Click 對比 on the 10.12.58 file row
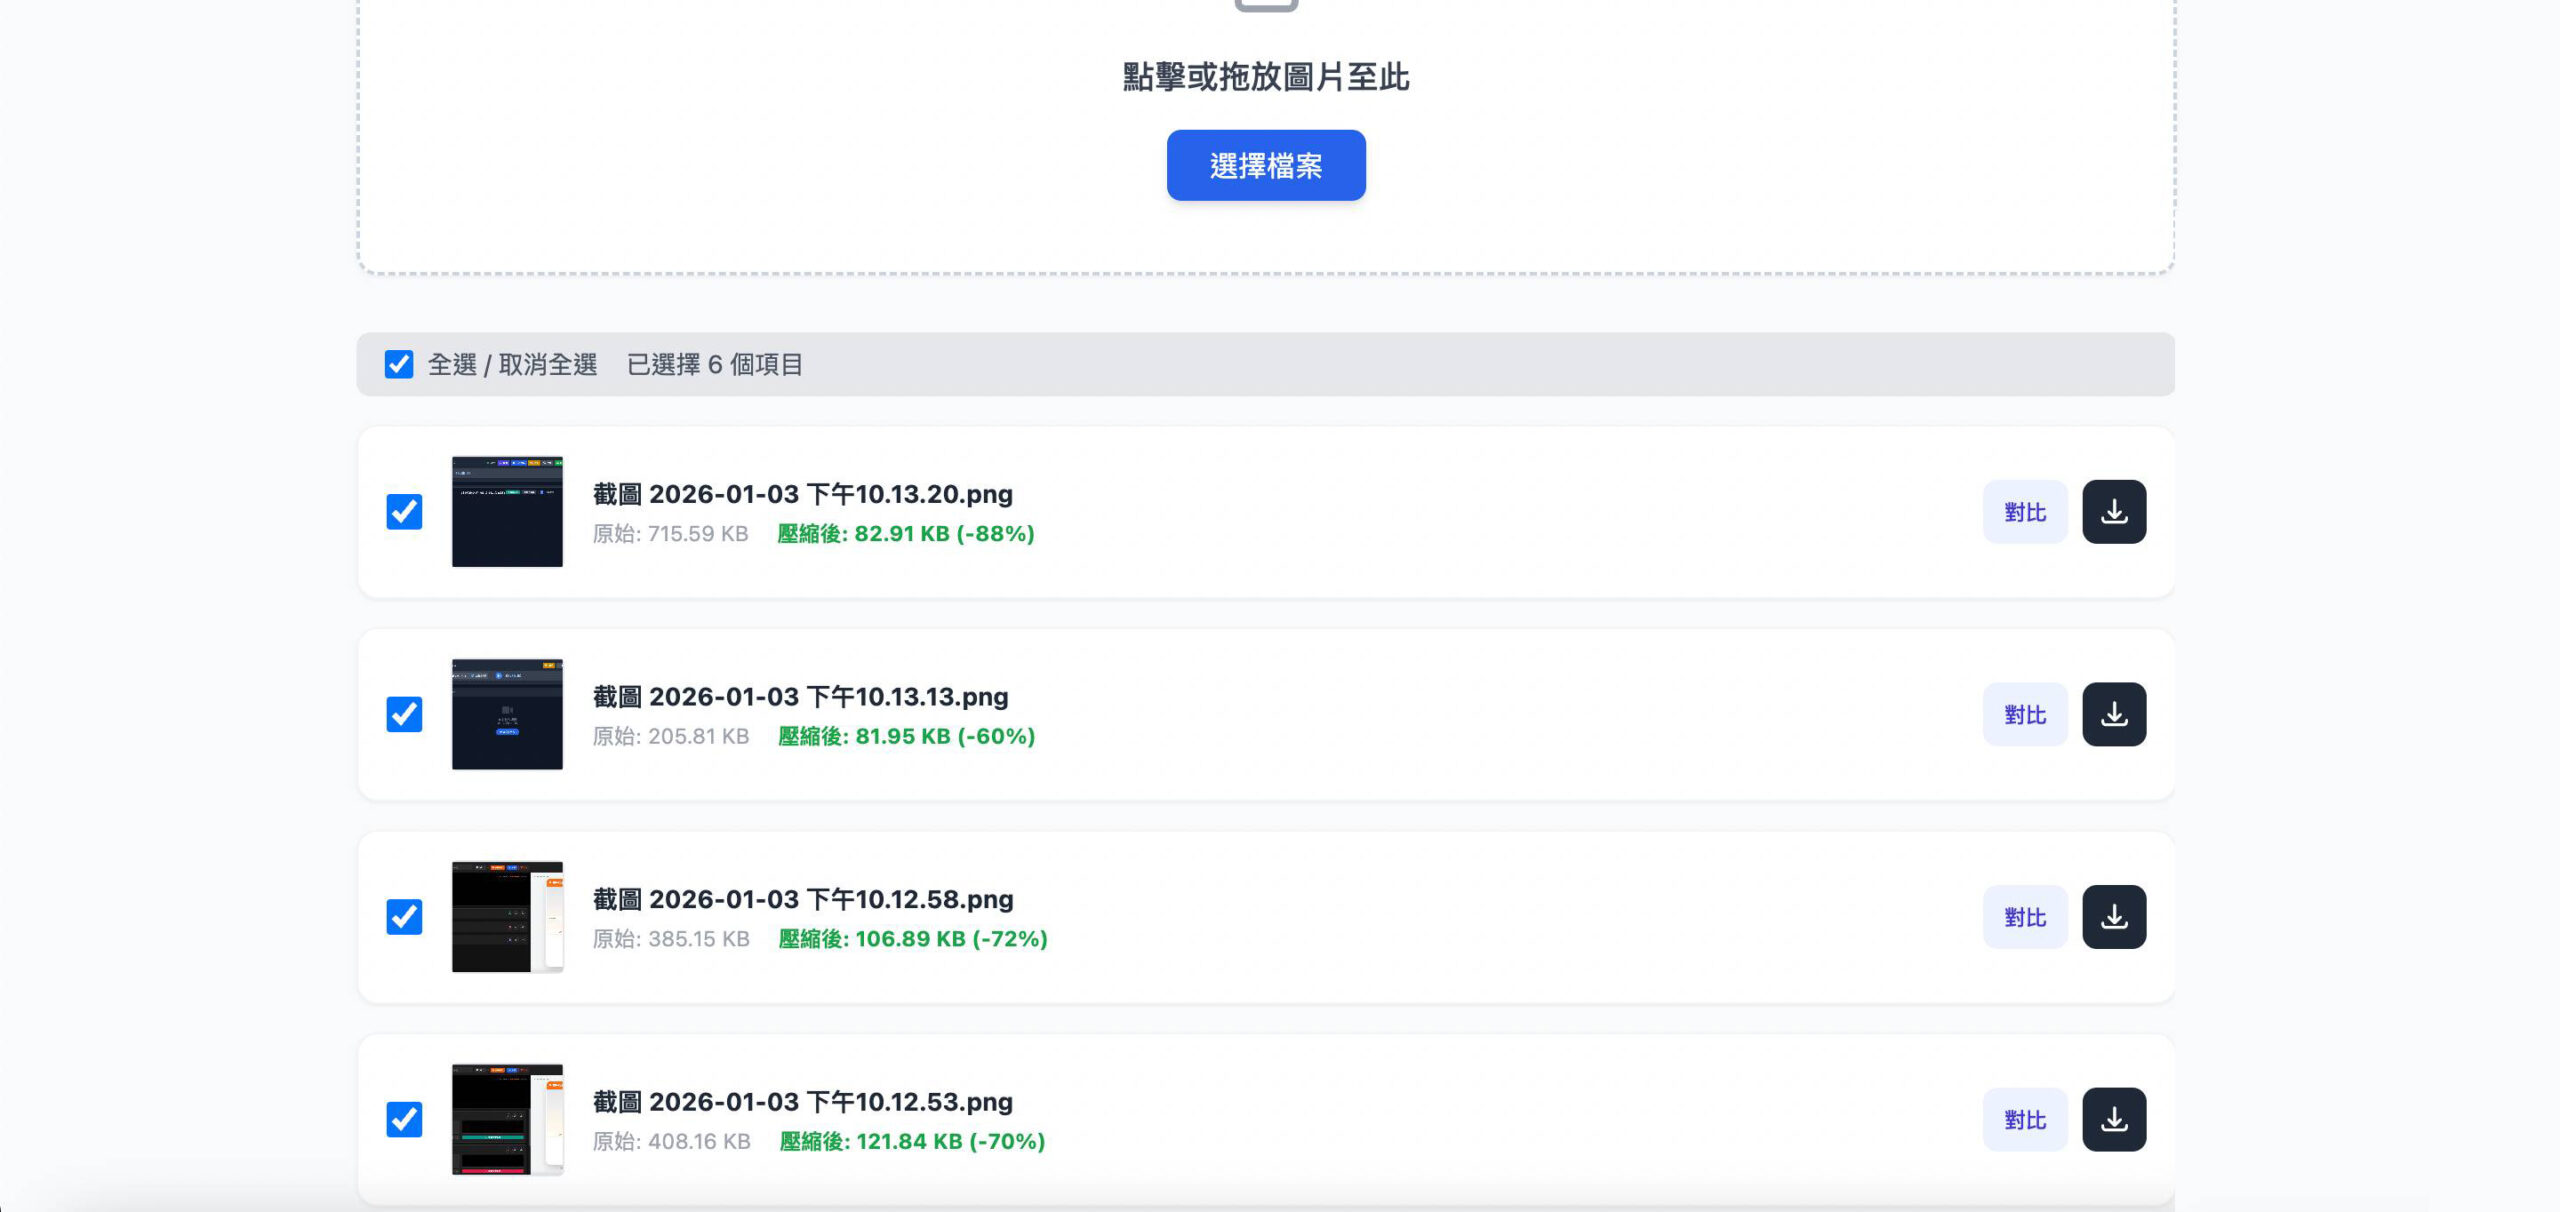Screen dimensions: 2560x1212 (2025, 916)
